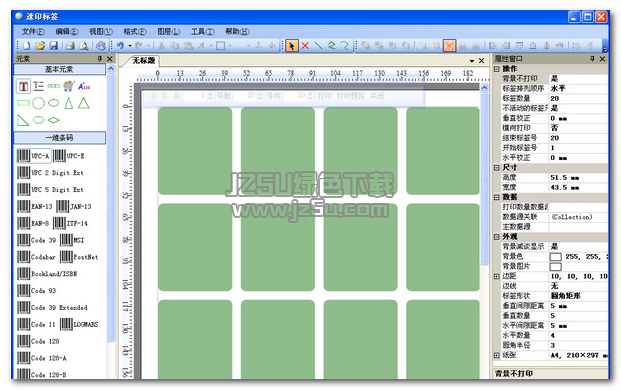Viewport: 621px width, 390px height.
Task: Select the Code 39 barcode element
Action: (x=37, y=240)
